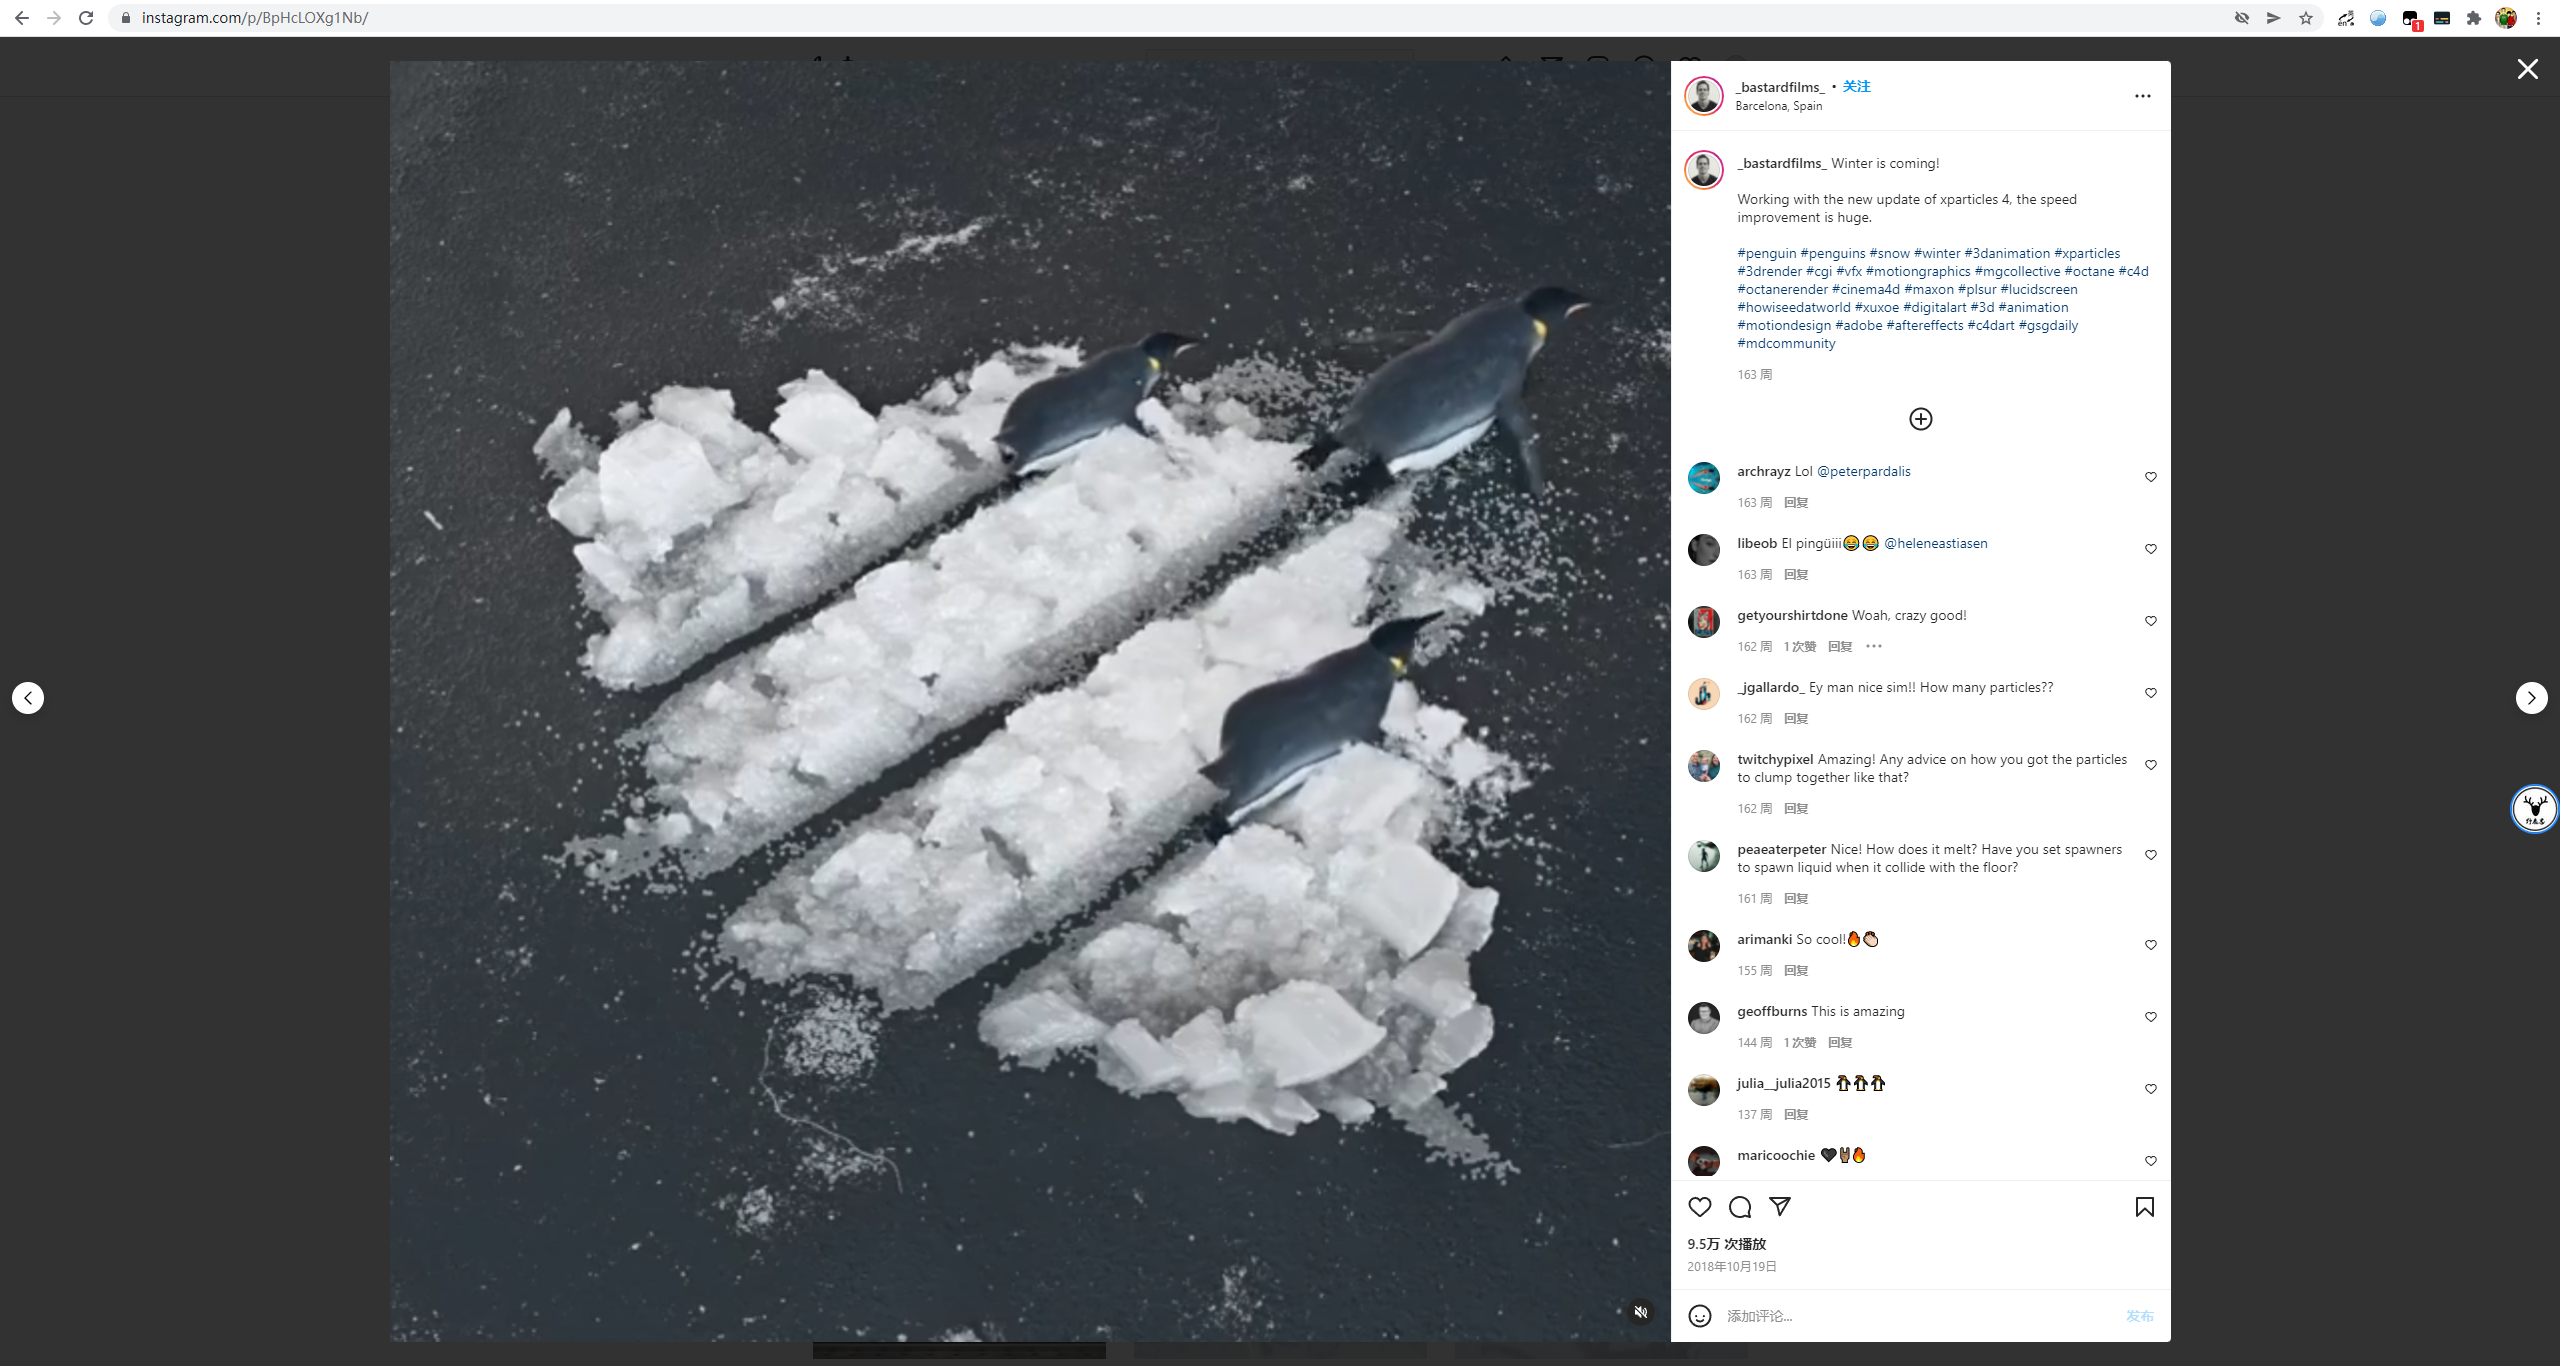Follow _bastardfilms_ with the blue link
Viewport: 2560px width, 1366px height.
[x=1857, y=86]
